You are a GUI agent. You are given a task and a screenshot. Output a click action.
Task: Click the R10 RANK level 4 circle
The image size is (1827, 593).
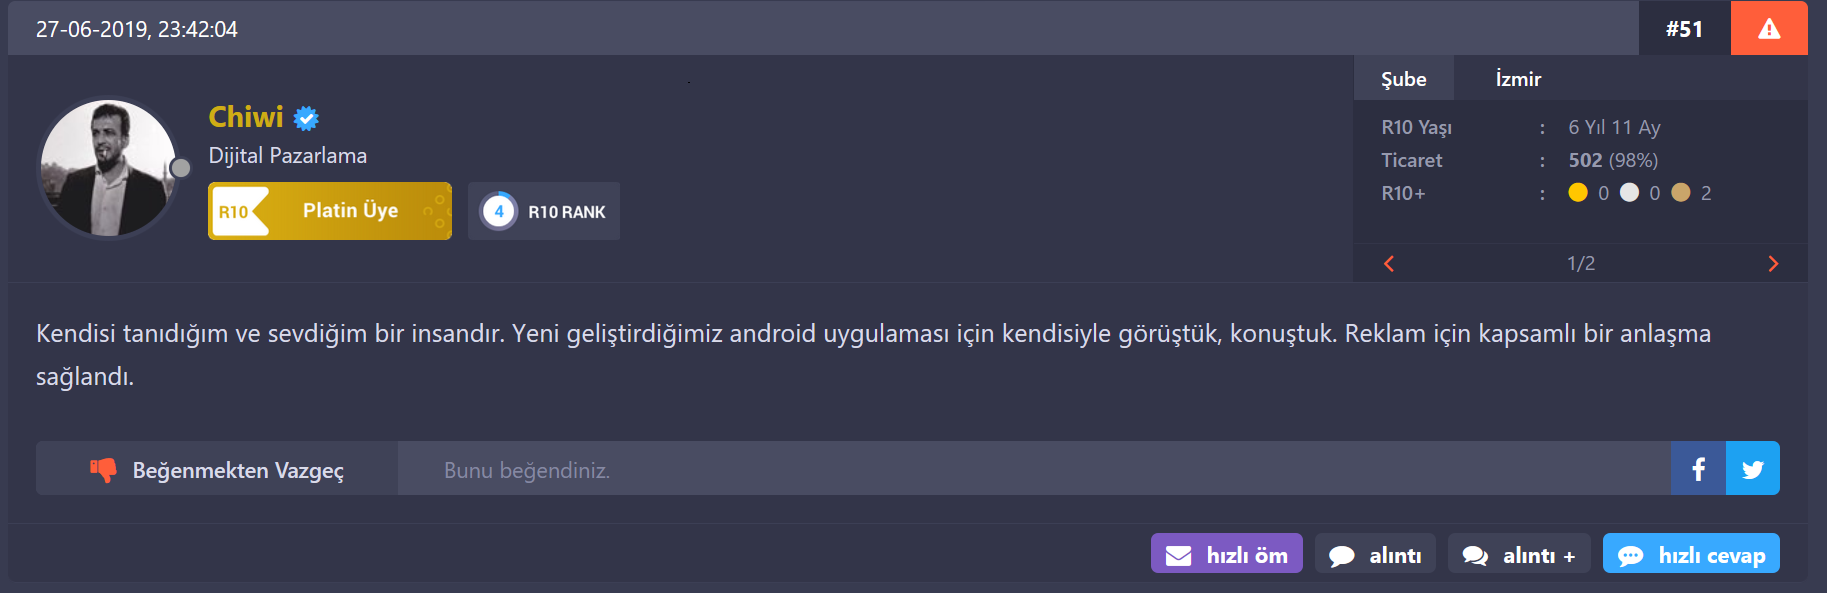point(498,211)
